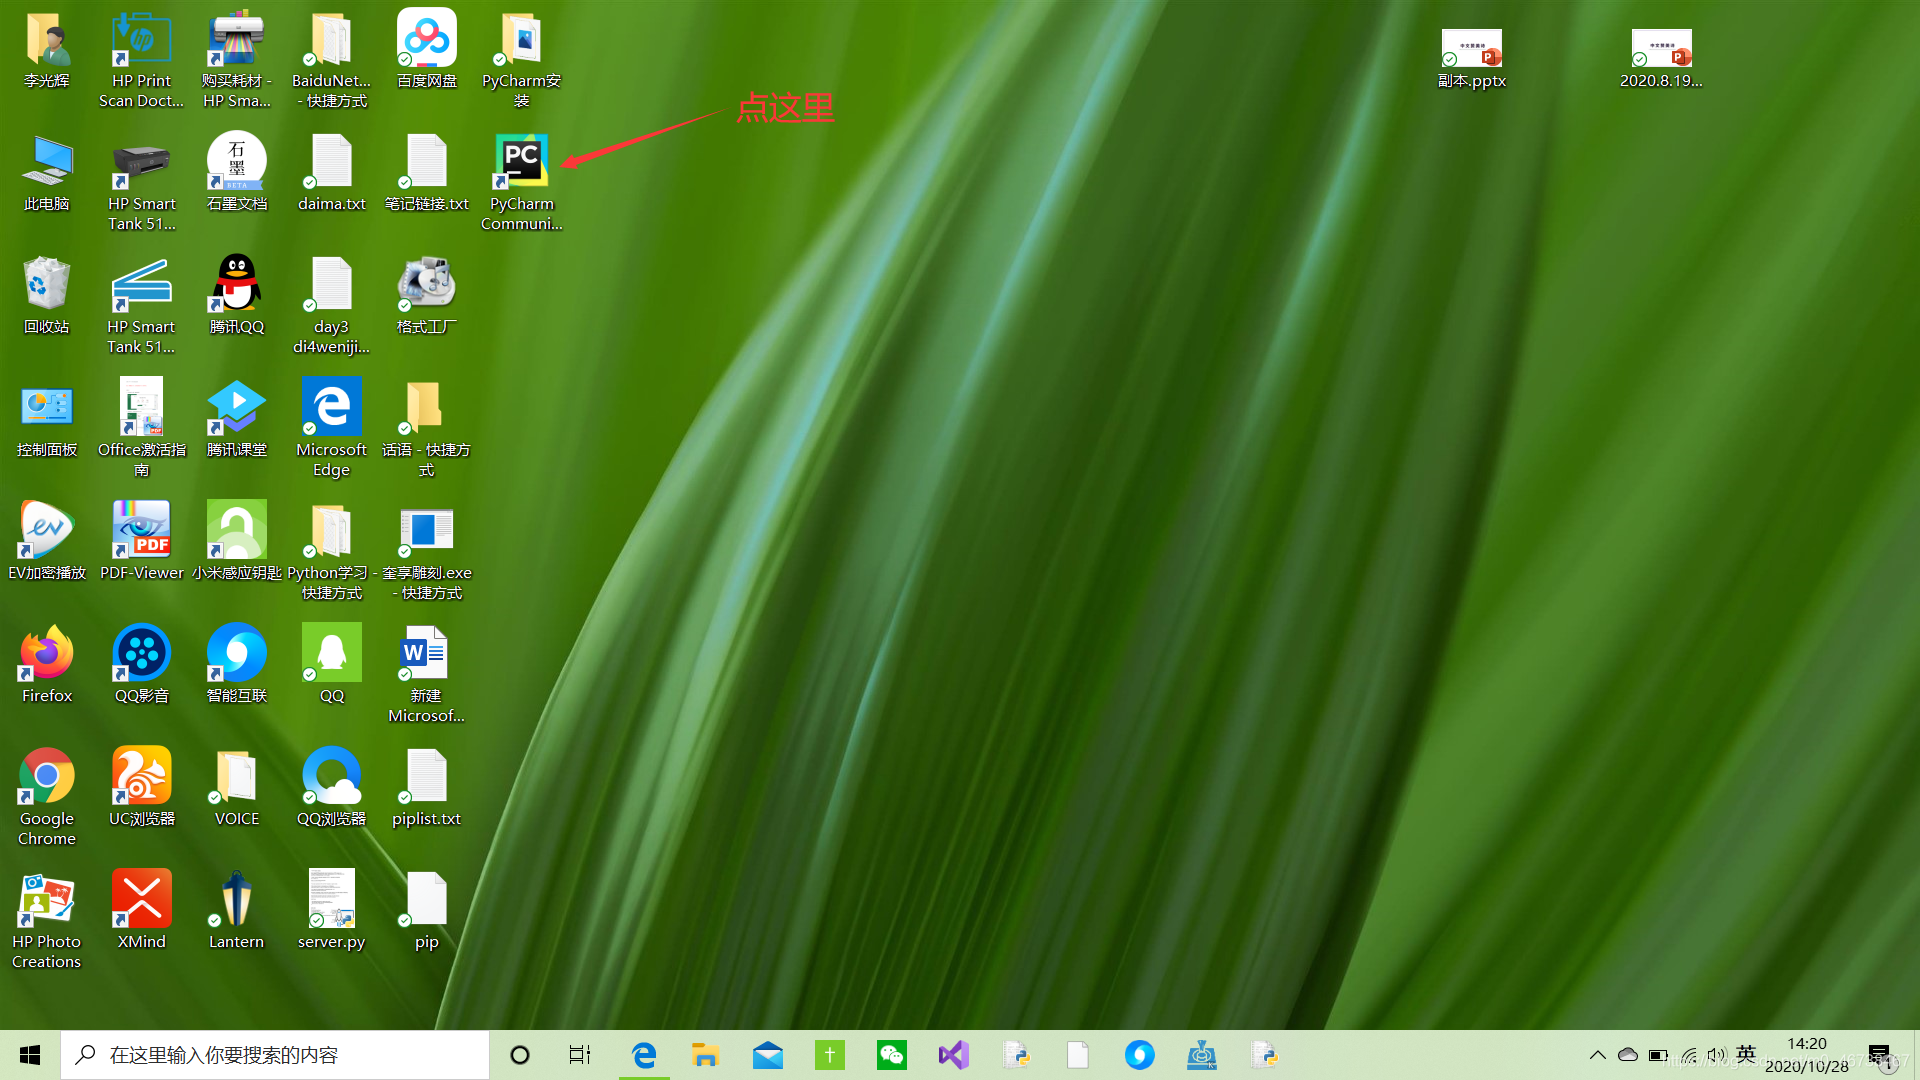Open 小米感应钥匙 shortcut
The height and width of the screenshot is (1080, 1920).
tap(237, 542)
